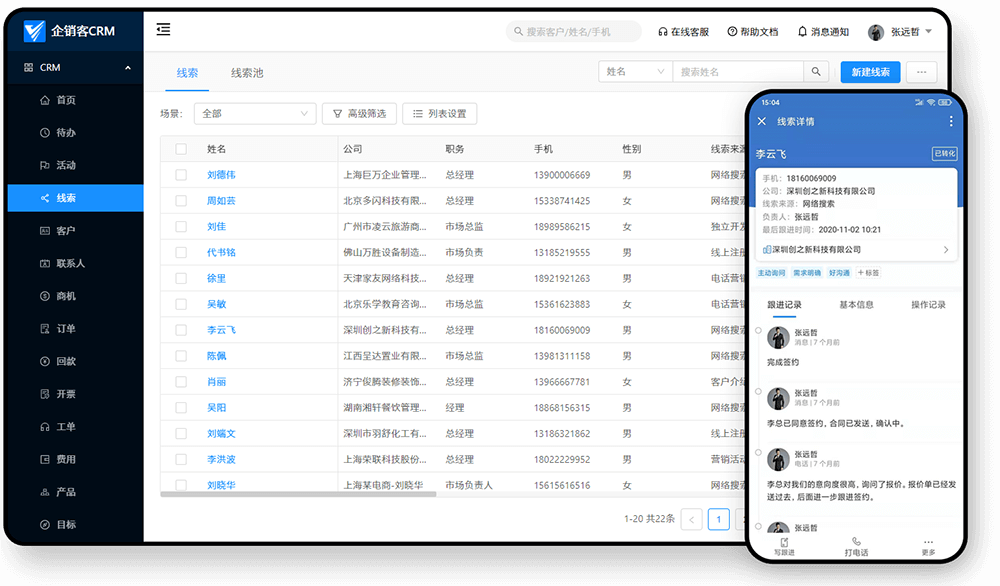
Task: Switch to the 线索池 tab
Action: tap(247, 73)
